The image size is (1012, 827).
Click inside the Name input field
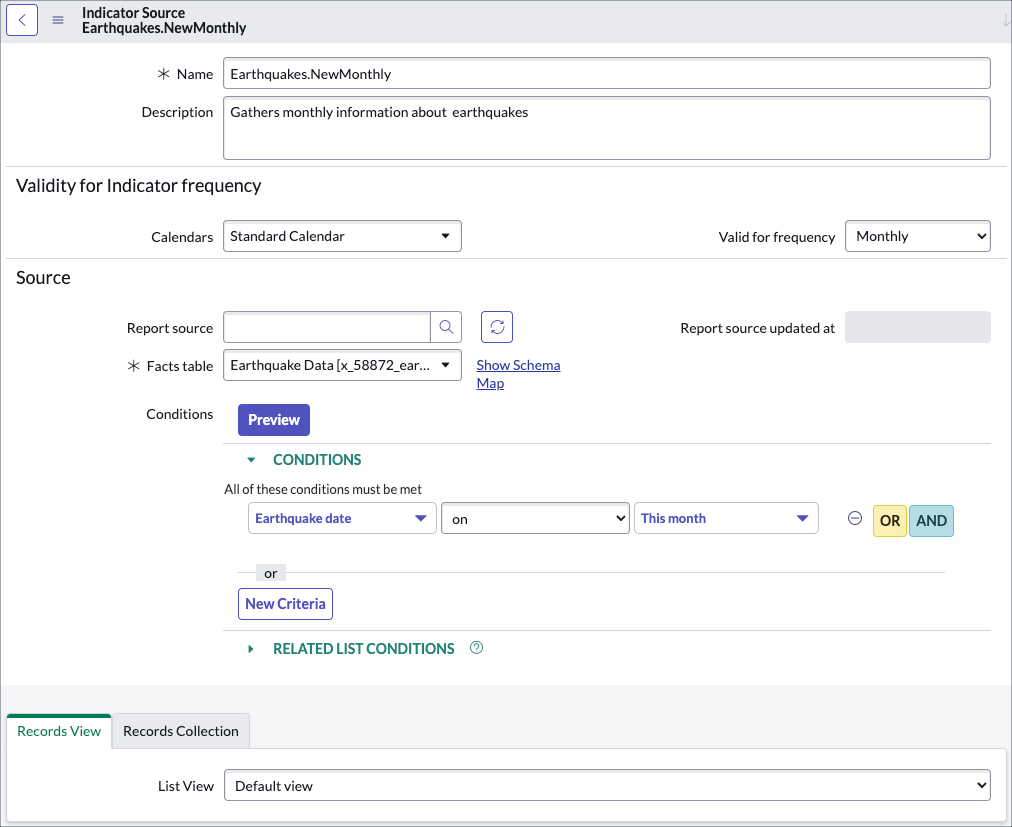click(x=606, y=72)
